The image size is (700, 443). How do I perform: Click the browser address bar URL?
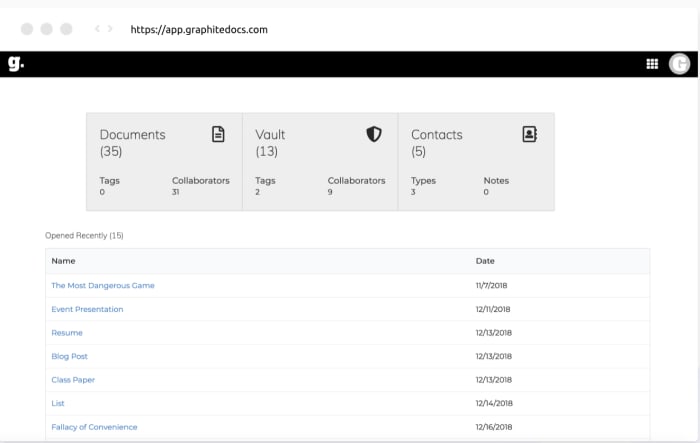(199, 29)
